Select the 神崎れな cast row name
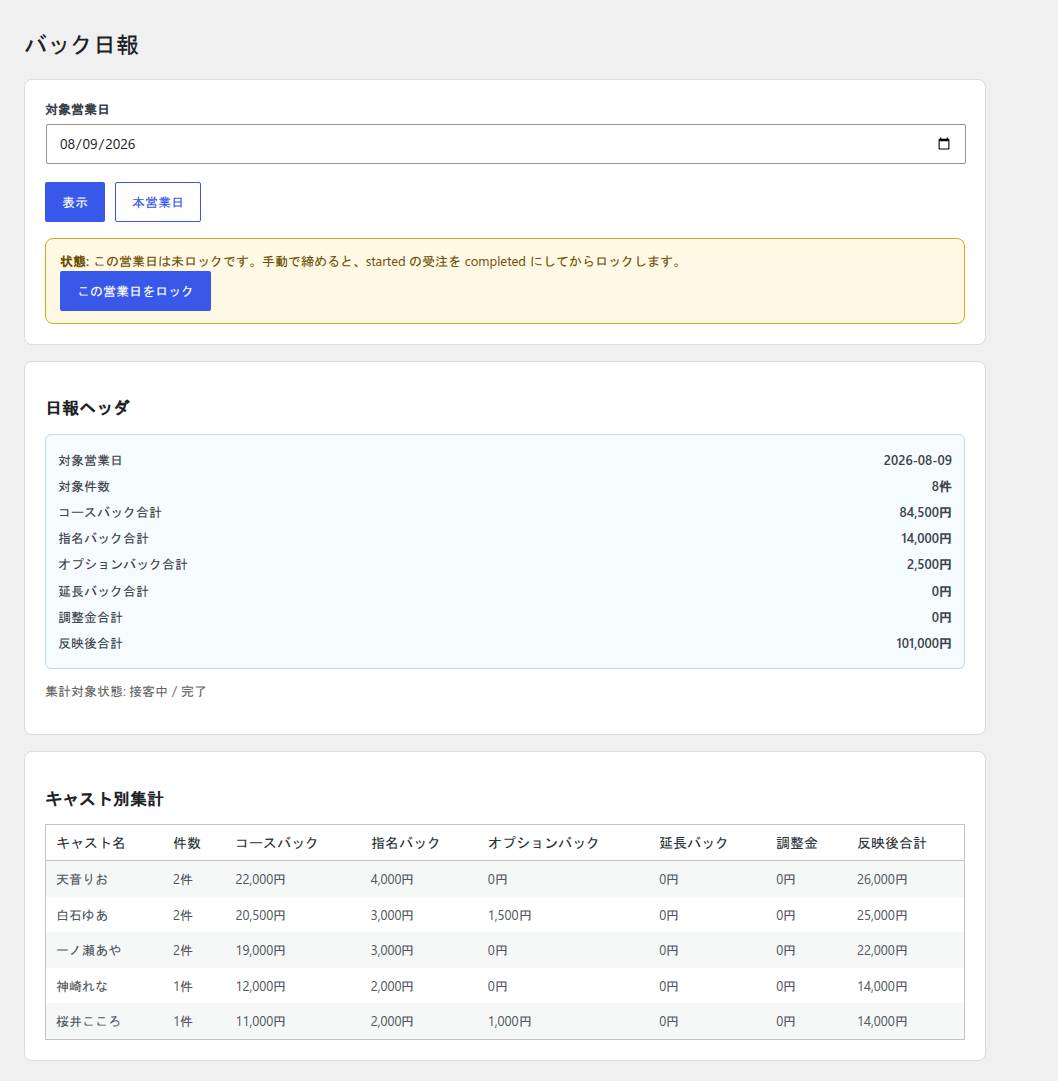 pyautogui.click(x=82, y=987)
